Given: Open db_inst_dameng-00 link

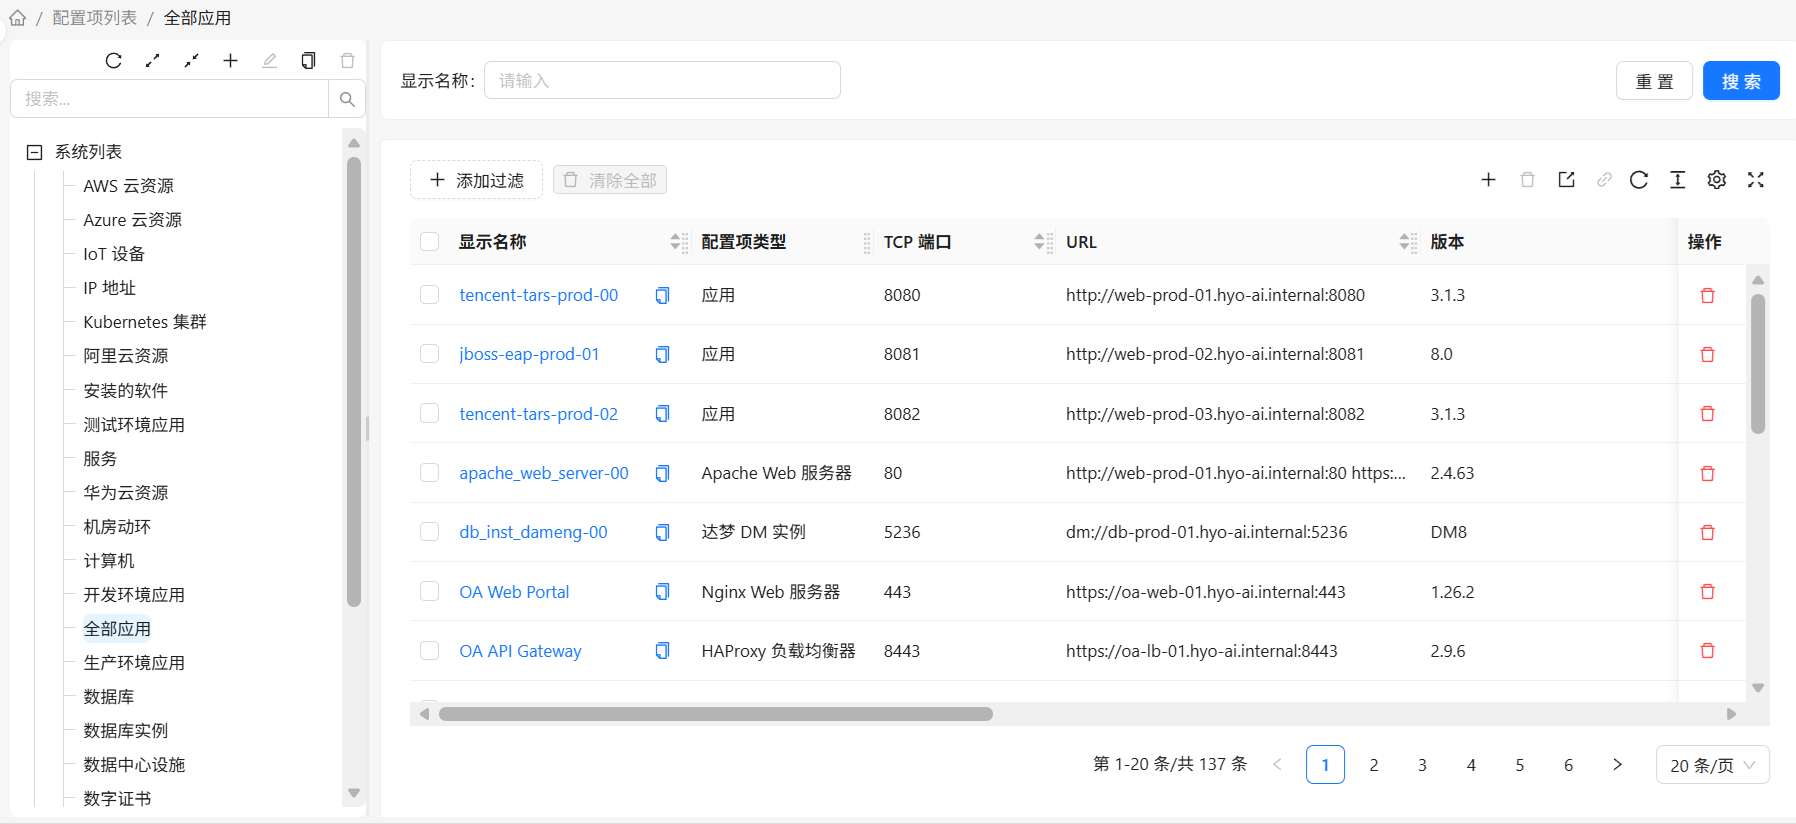Looking at the screenshot, I should (x=533, y=532).
